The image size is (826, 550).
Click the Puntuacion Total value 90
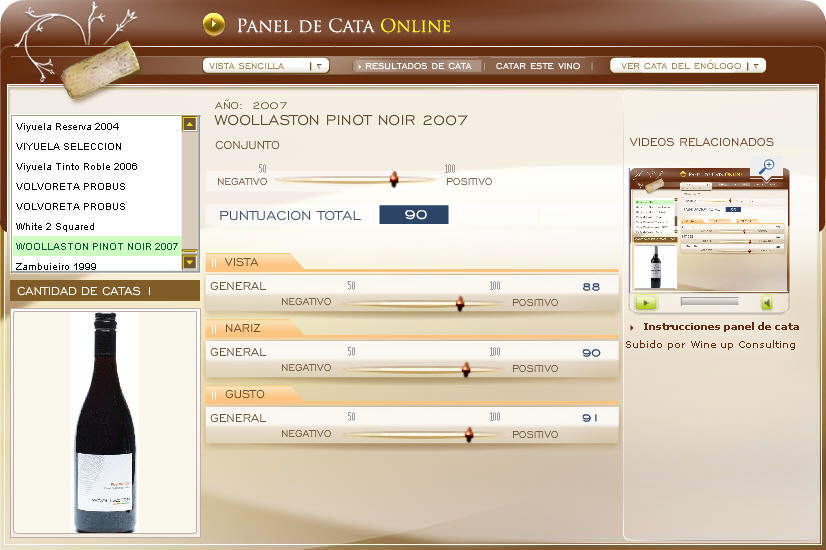click(414, 214)
